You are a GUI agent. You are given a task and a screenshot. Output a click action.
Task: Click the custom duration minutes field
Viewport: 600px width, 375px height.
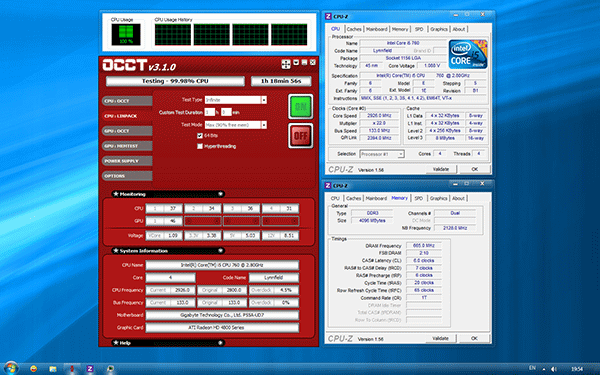[x=226, y=112]
